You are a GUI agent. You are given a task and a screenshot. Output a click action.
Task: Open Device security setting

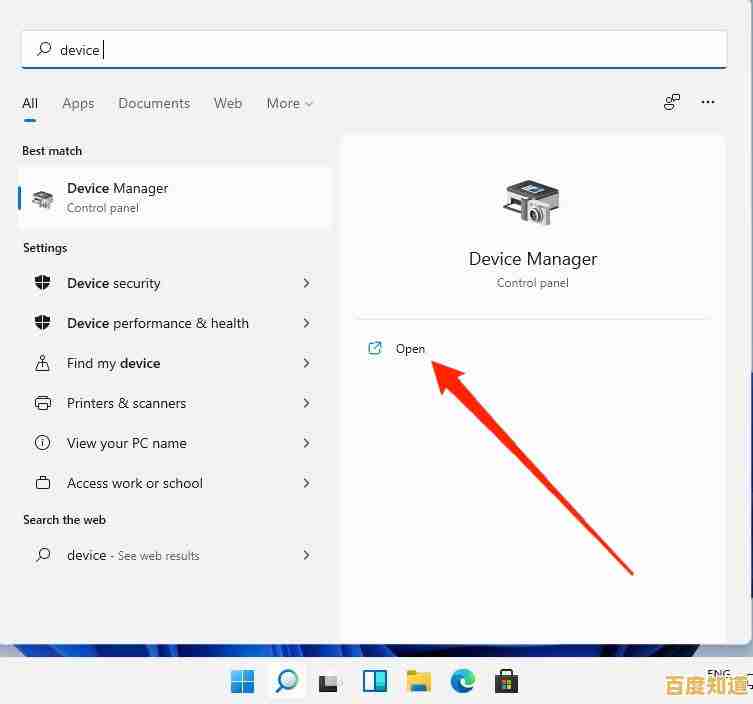coord(175,283)
